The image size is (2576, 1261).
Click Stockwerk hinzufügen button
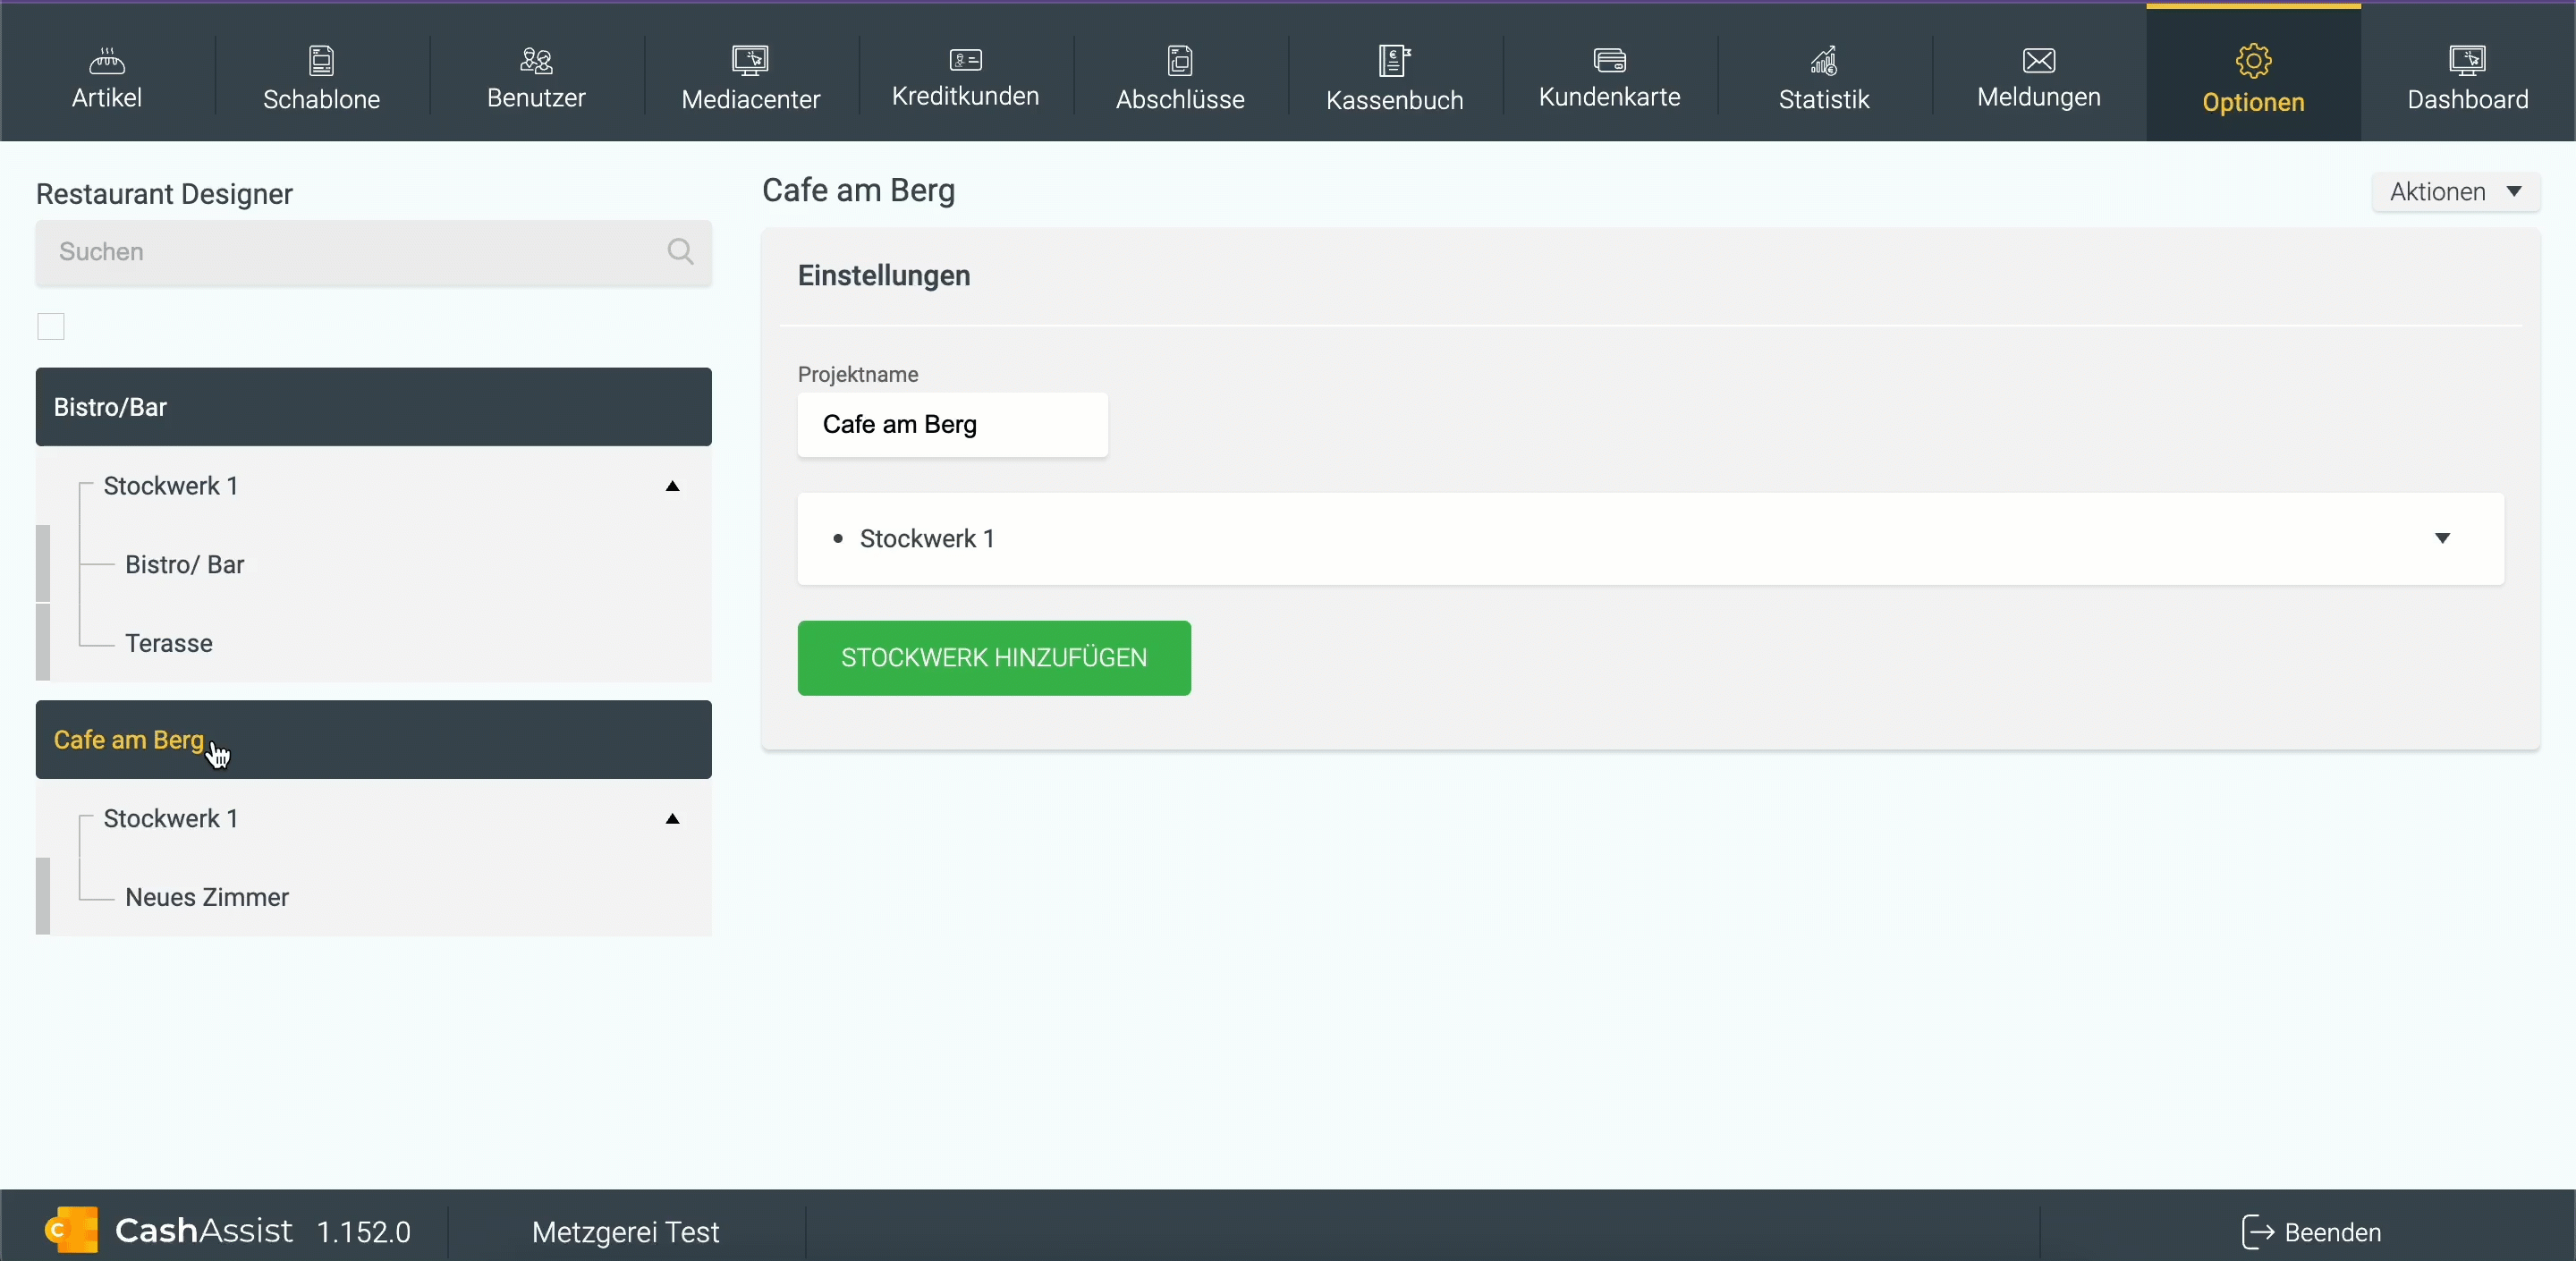tap(993, 658)
